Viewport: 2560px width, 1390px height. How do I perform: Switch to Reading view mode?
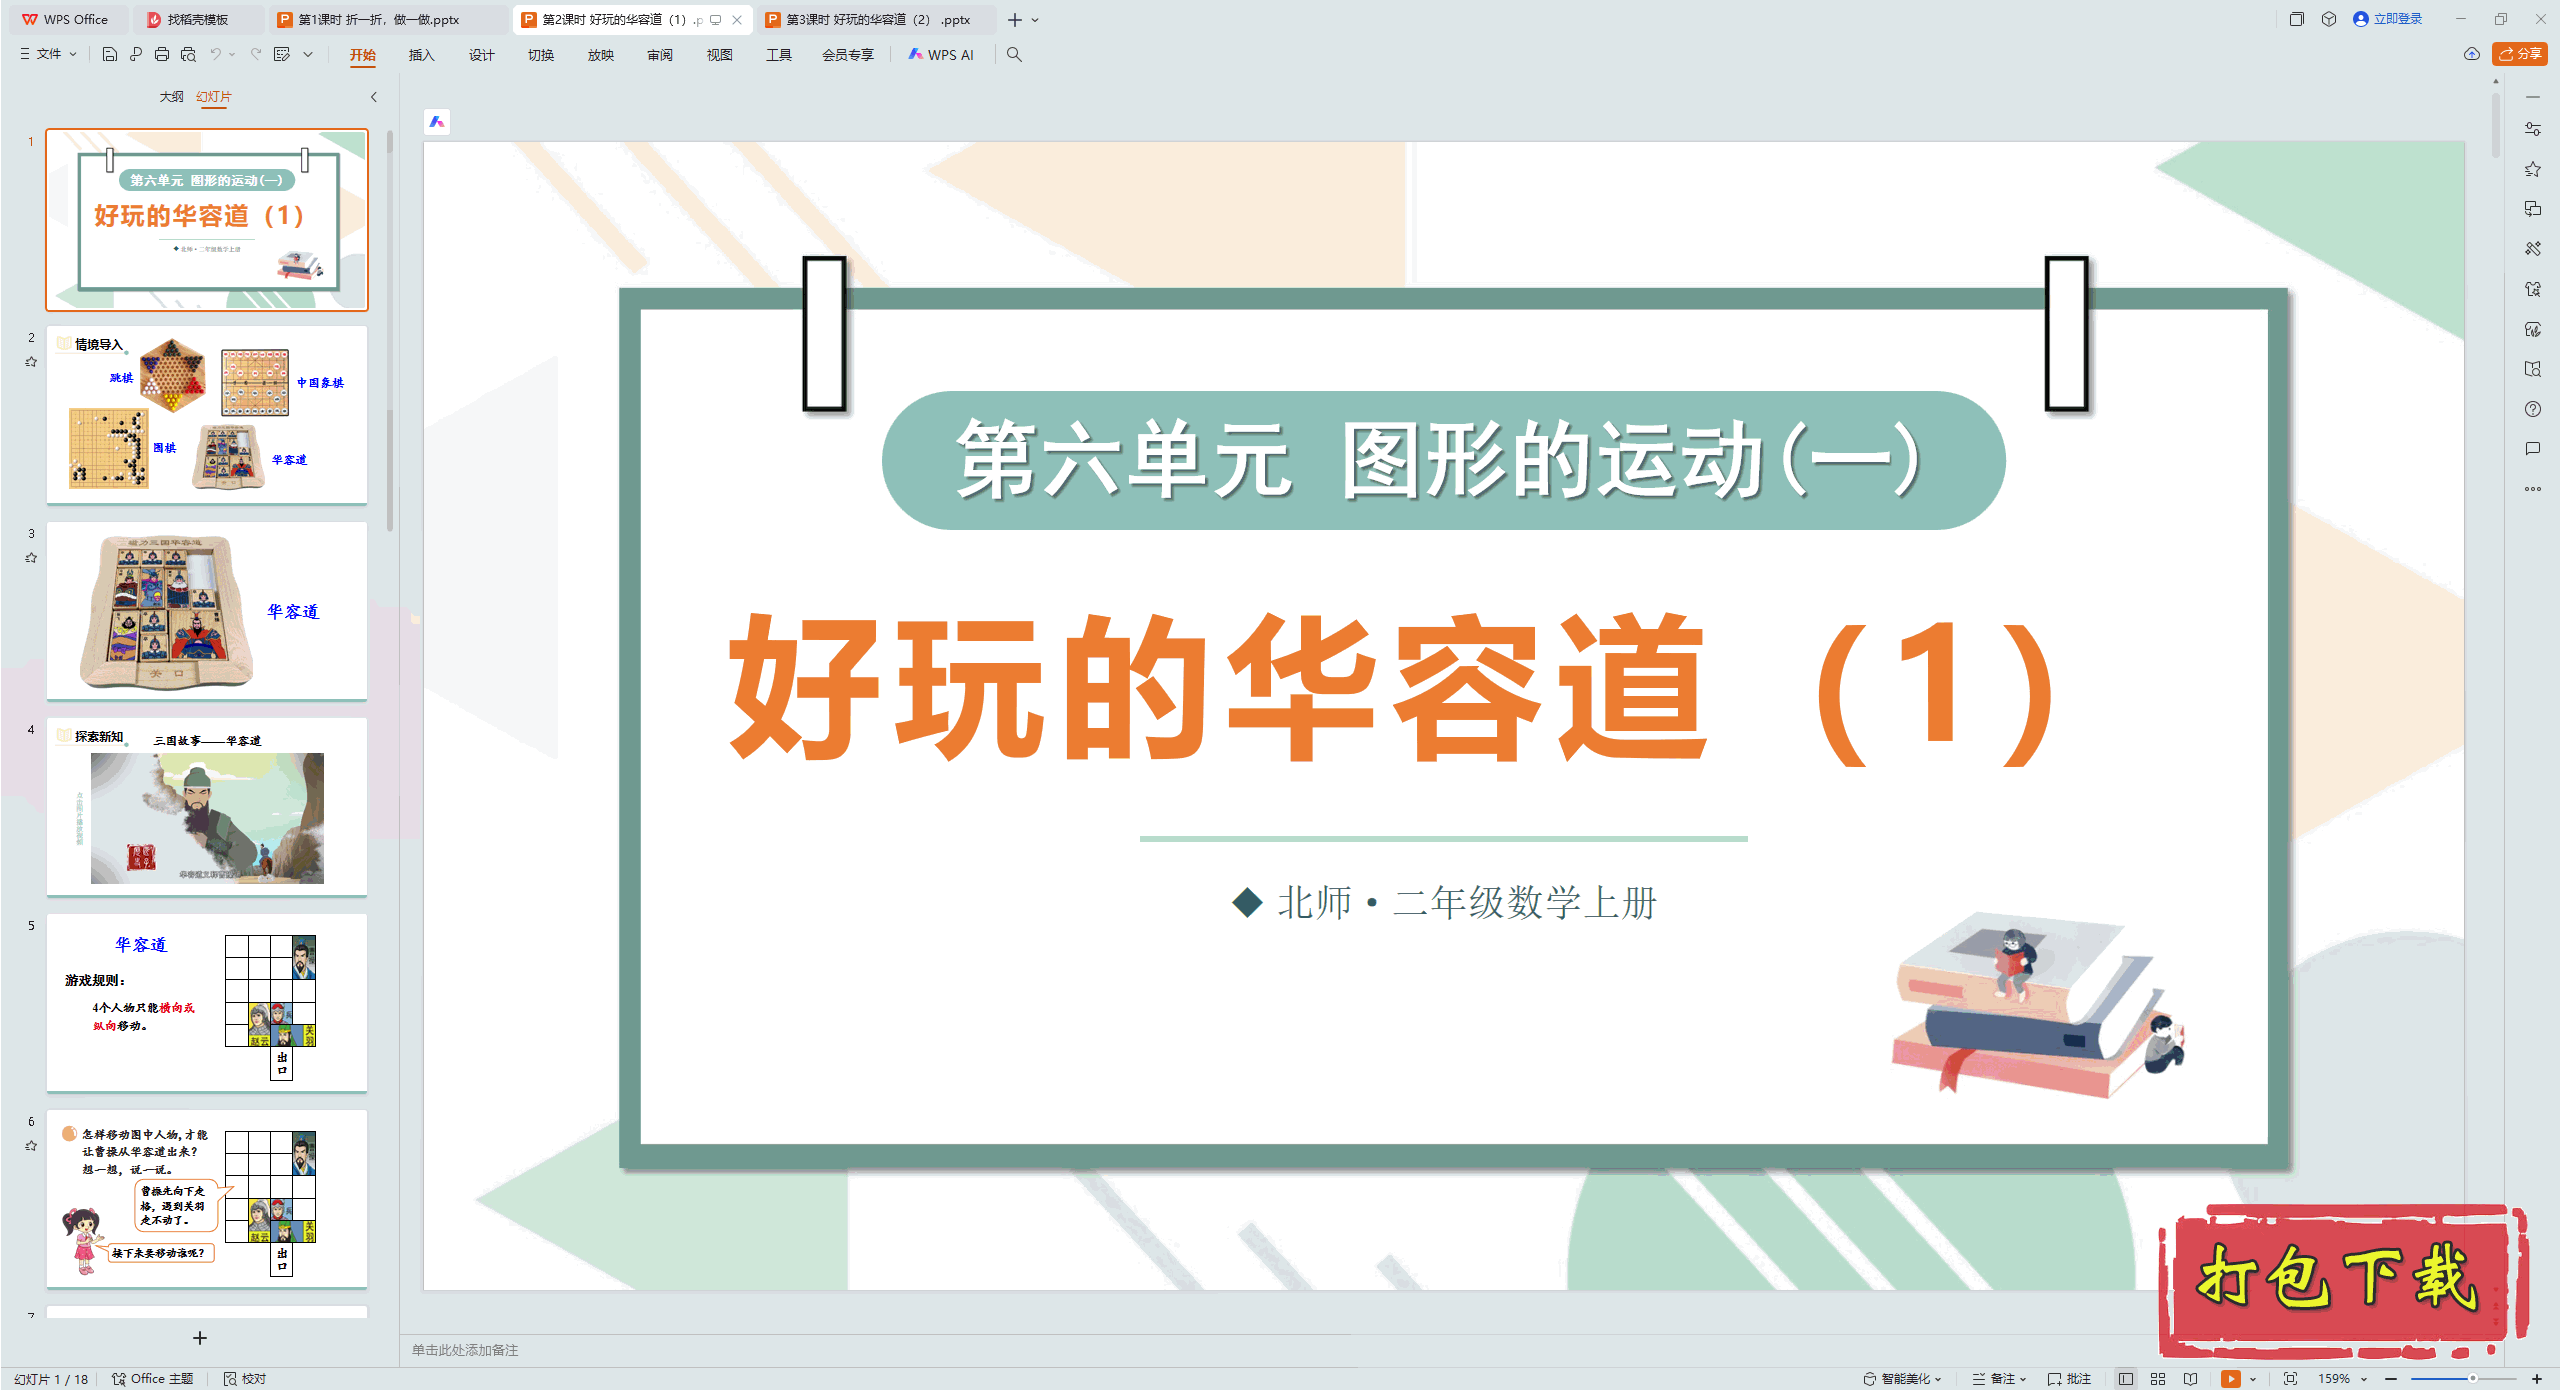(2190, 1379)
